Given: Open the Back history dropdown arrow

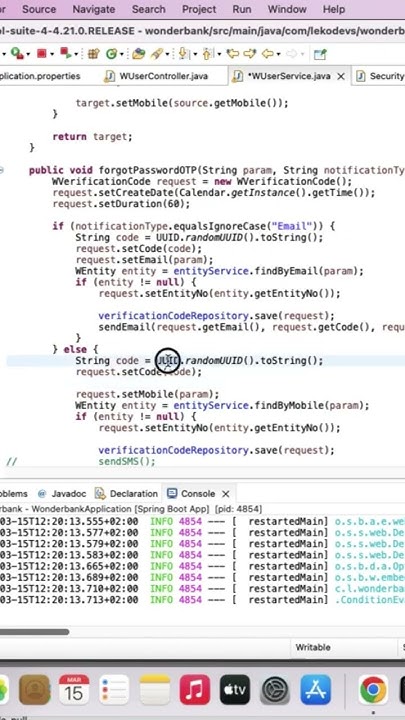Looking at the screenshot, I should [278, 54].
